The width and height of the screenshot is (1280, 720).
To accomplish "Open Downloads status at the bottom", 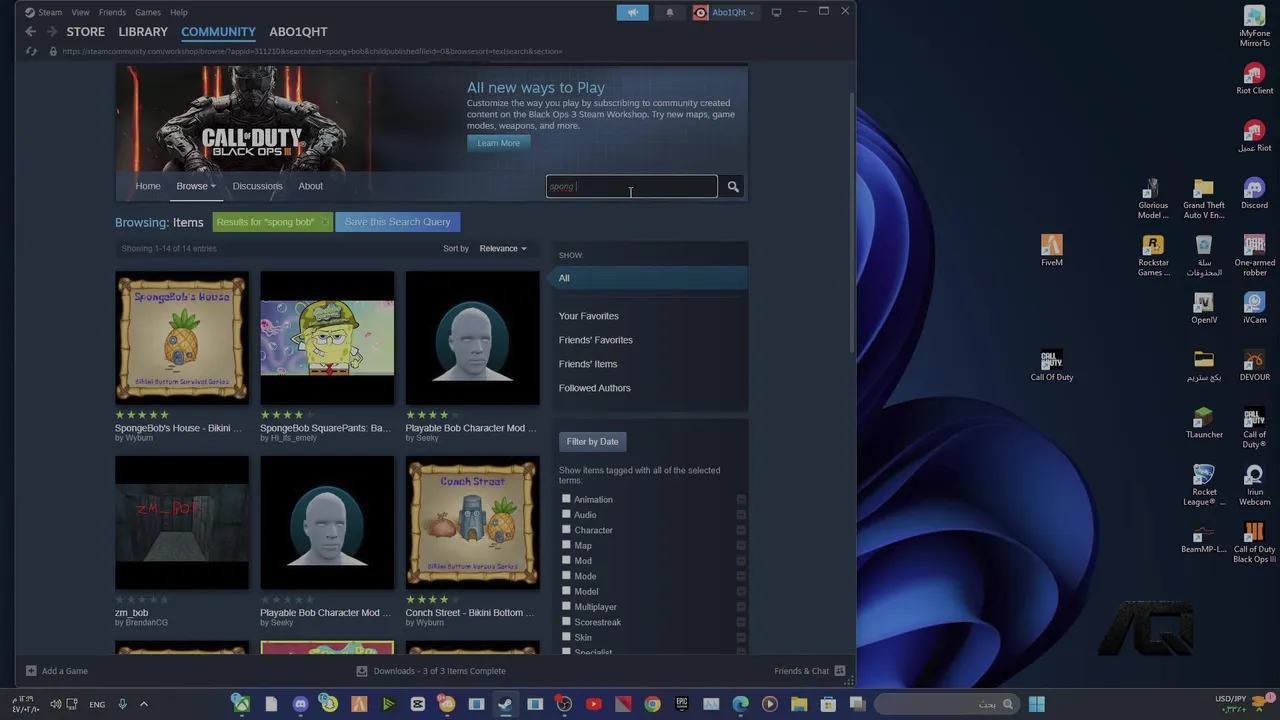I will (x=431, y=671).
